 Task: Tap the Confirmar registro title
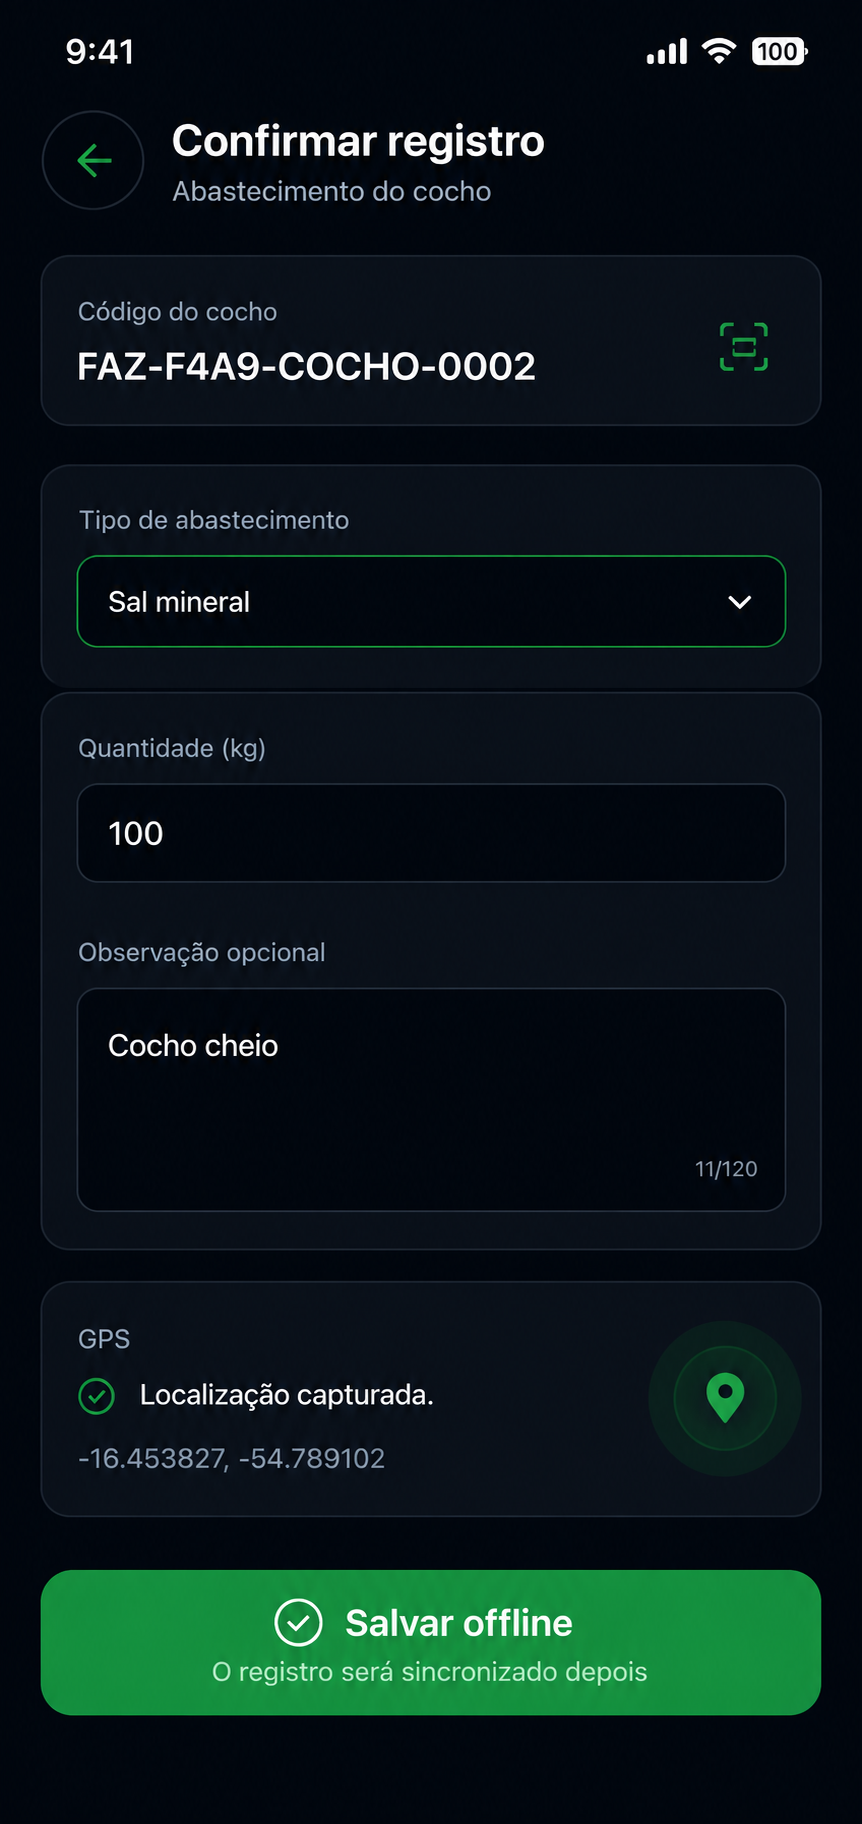tap(358, 141)
